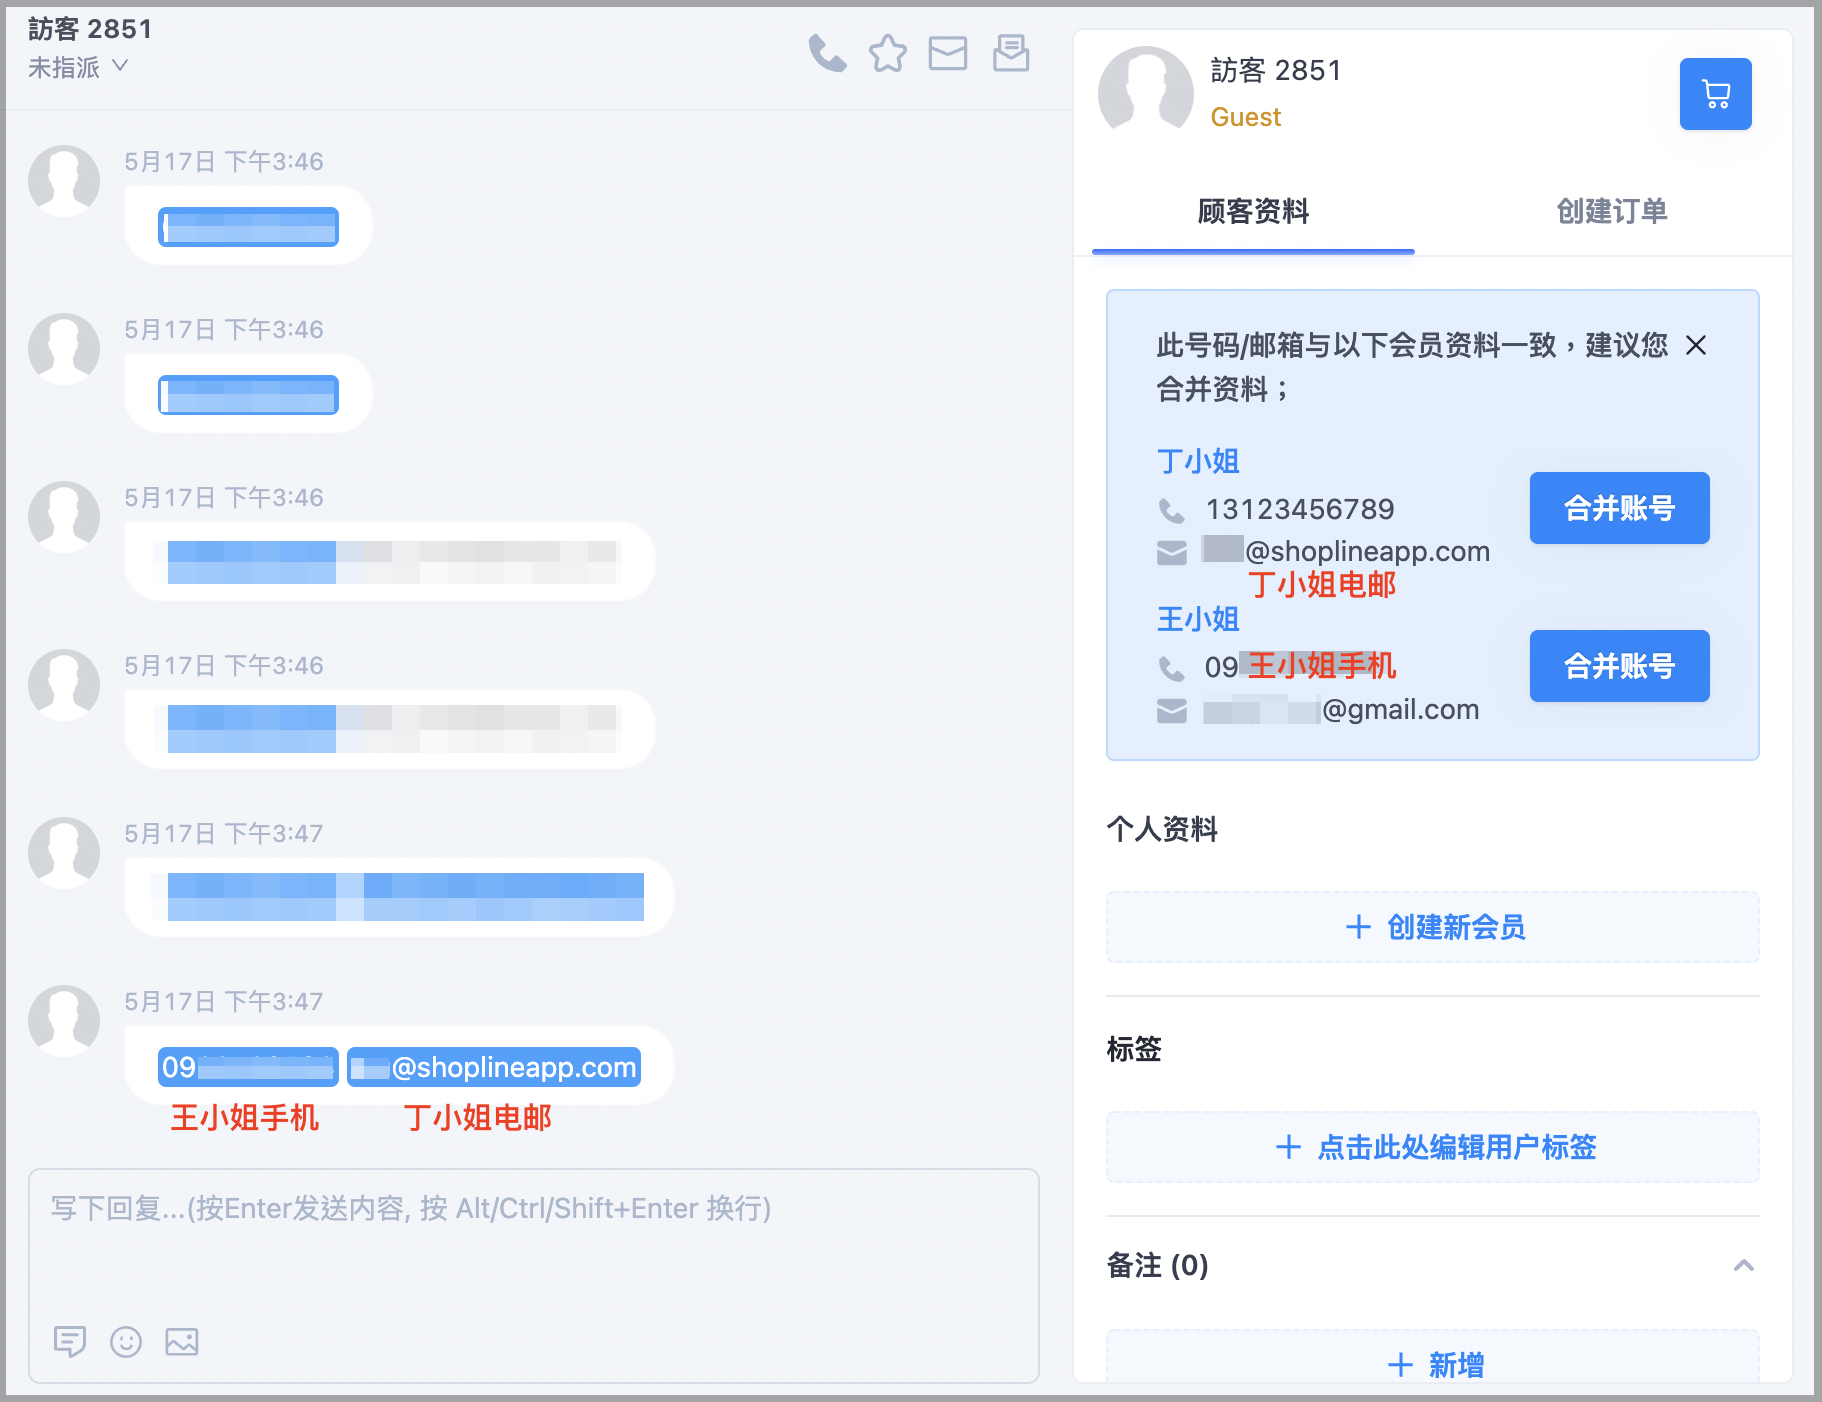Open the emoji picker

[126, 1341]
